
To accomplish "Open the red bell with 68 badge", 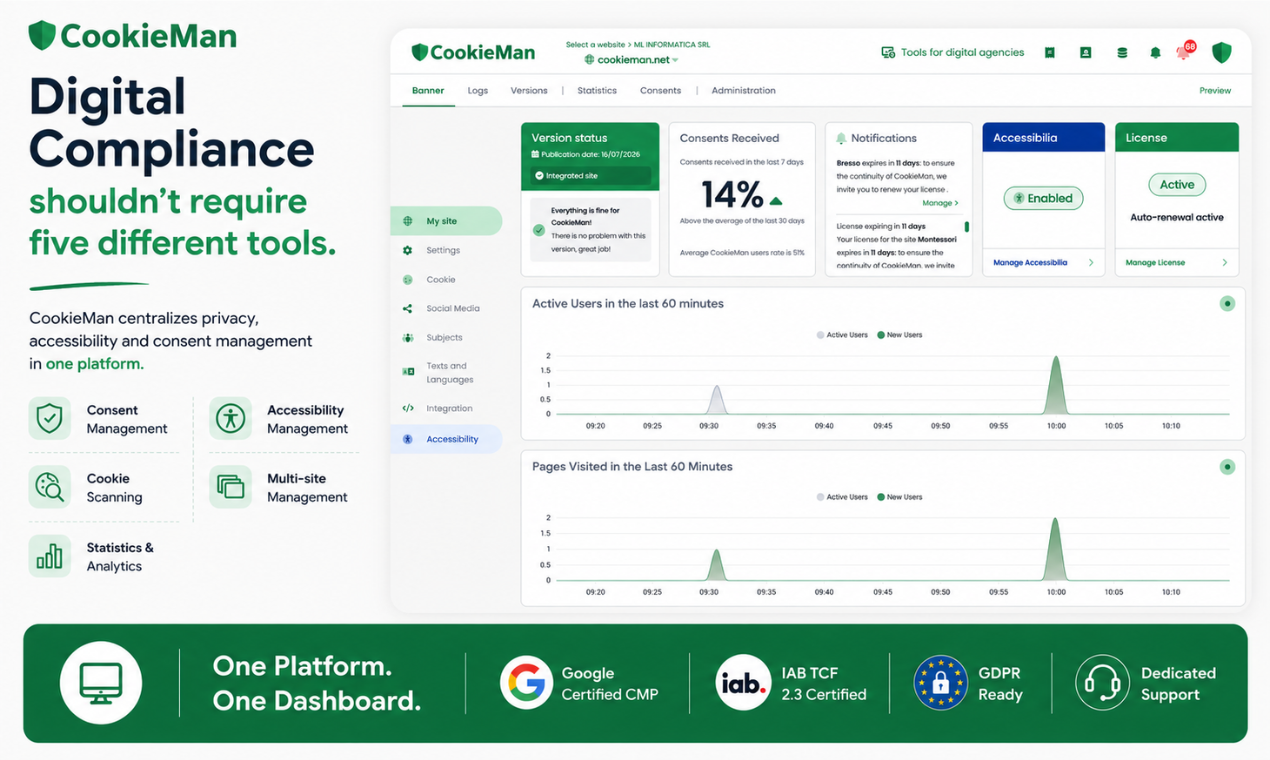I will tap(1185, 50).
